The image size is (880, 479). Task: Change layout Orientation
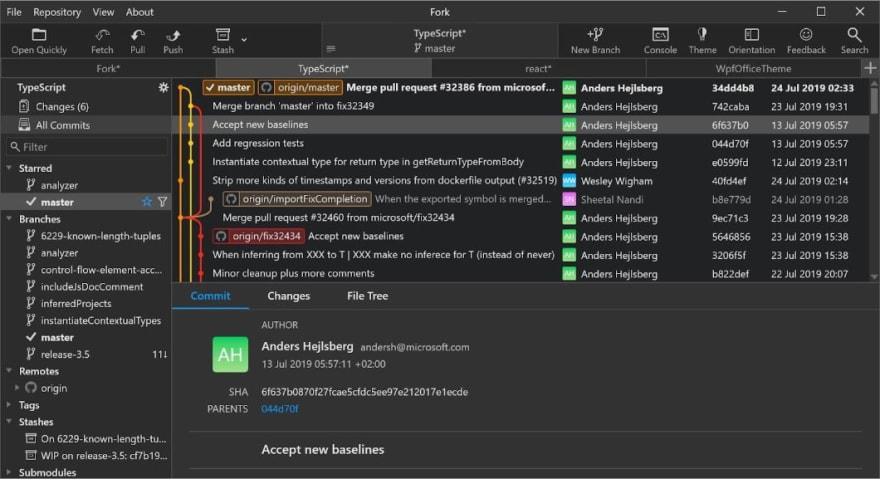coord(751,42)
